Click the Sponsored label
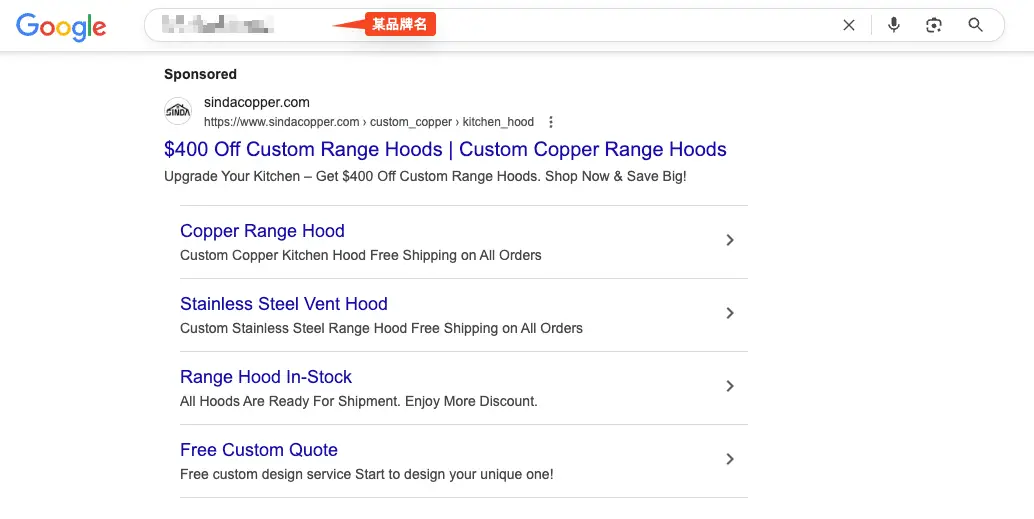Viewport: 1034px width, 519px height. (200, 75)
